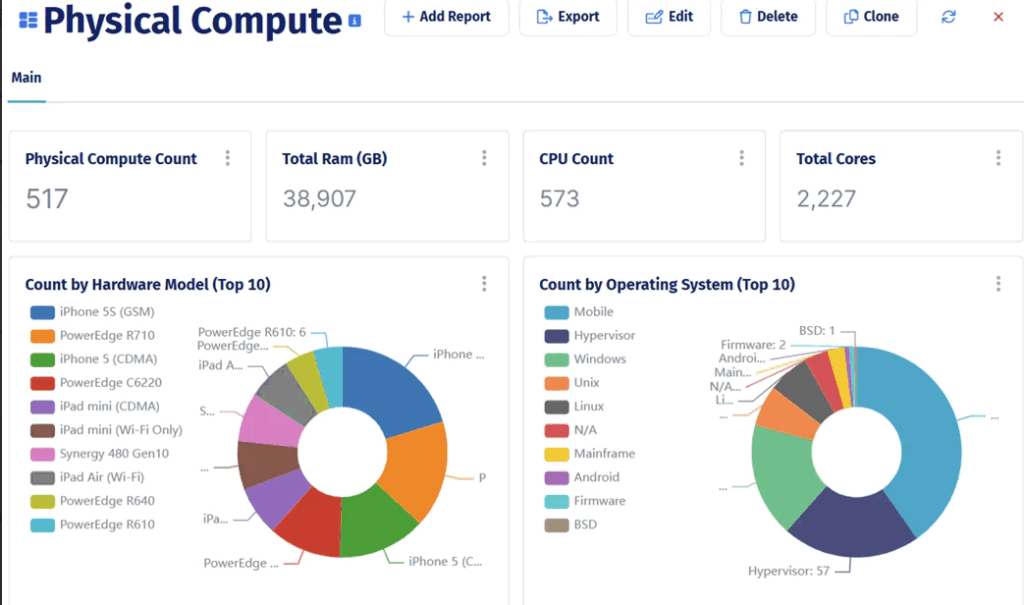Image resolution: width=1024 pixels, height=605 pixels.
Task: Click the Export button
Action: coord(568,16)
